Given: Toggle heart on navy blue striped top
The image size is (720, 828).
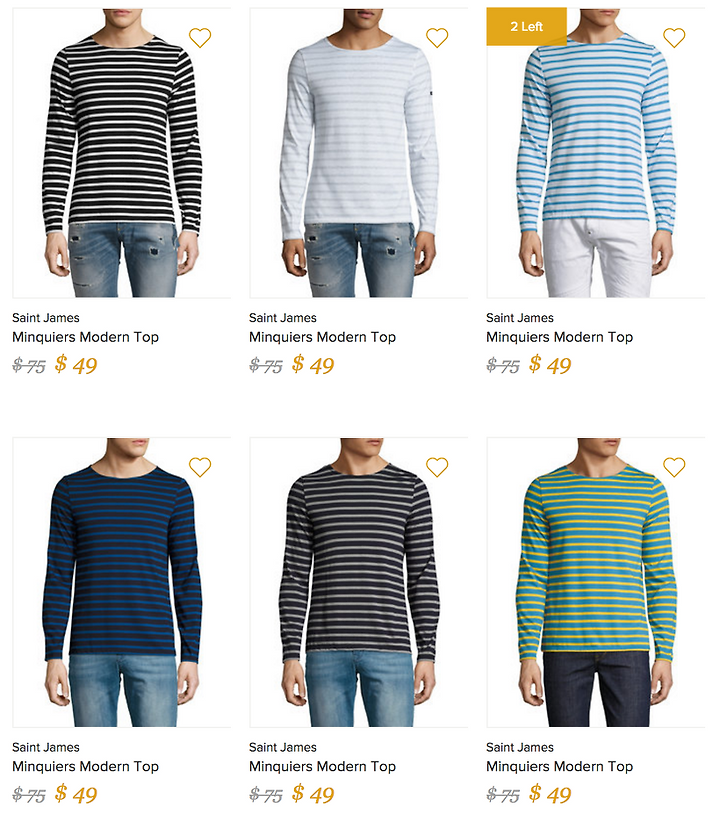Looking at the screenshot, I should [x=200, y=467].
